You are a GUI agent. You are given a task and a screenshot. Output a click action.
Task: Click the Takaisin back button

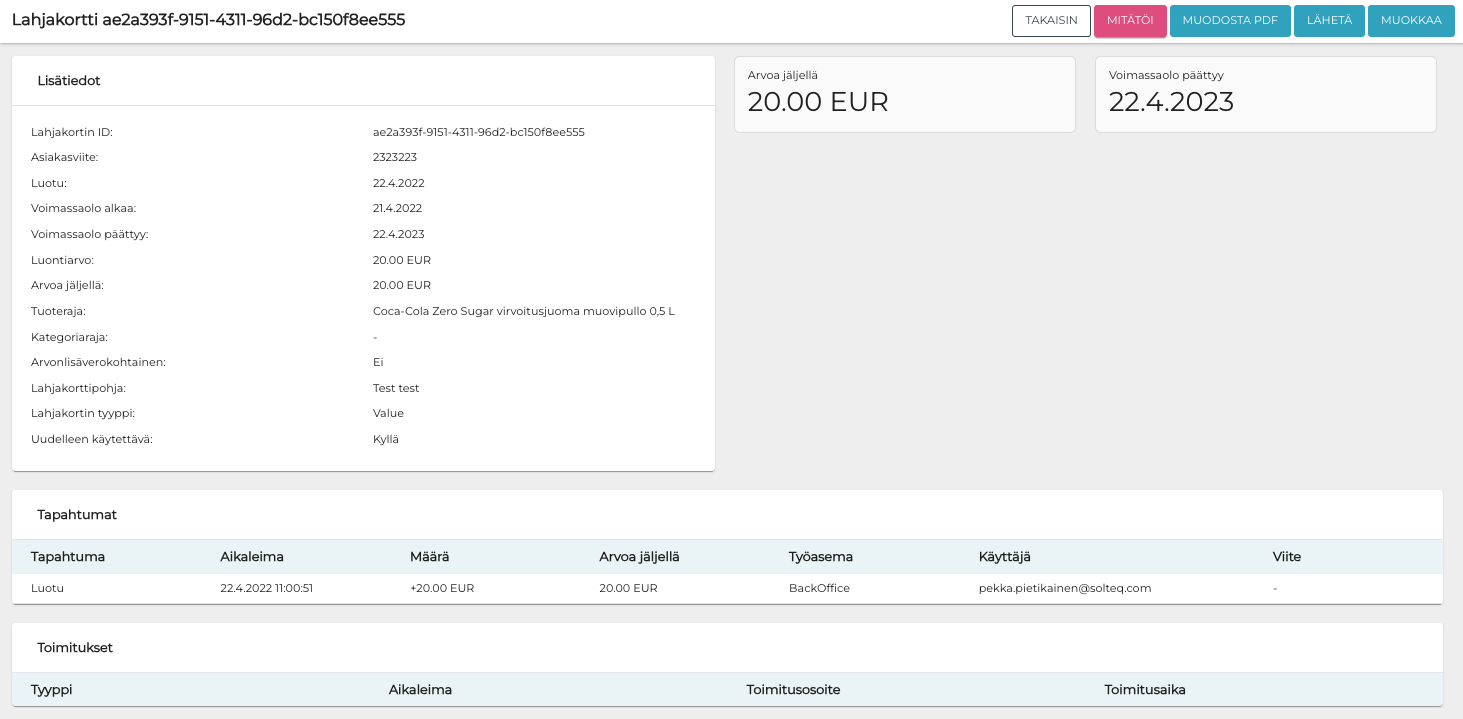pos(1051,21)
